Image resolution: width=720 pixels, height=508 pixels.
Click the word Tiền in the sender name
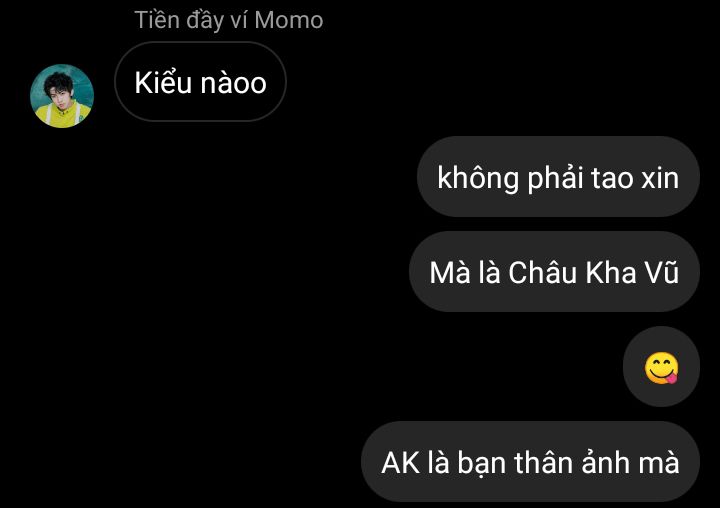[x=157, y=20]
